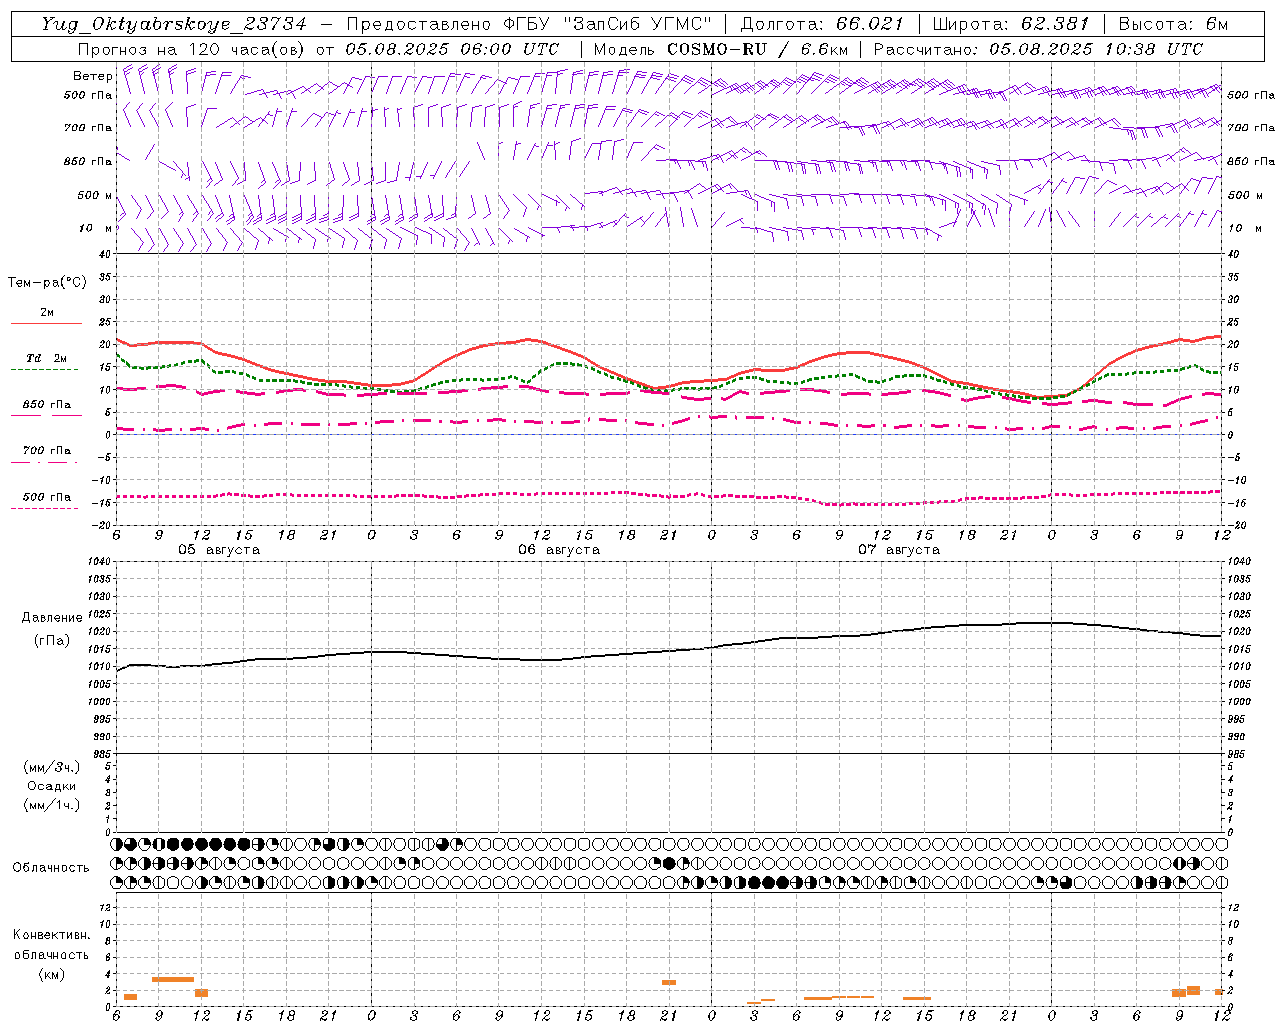Click the dotted magenta '500 гПа' temperature legend line
This screenshot has width=1280, height=1024.
pos(46,508)
